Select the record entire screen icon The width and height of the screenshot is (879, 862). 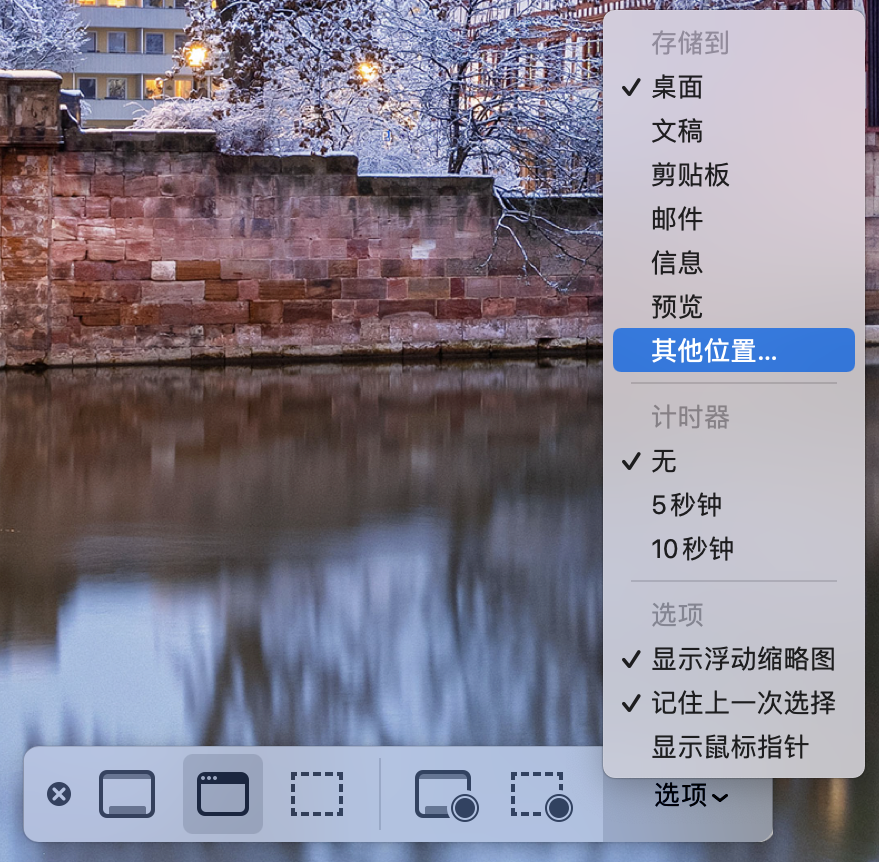click(x=445, y=794)
